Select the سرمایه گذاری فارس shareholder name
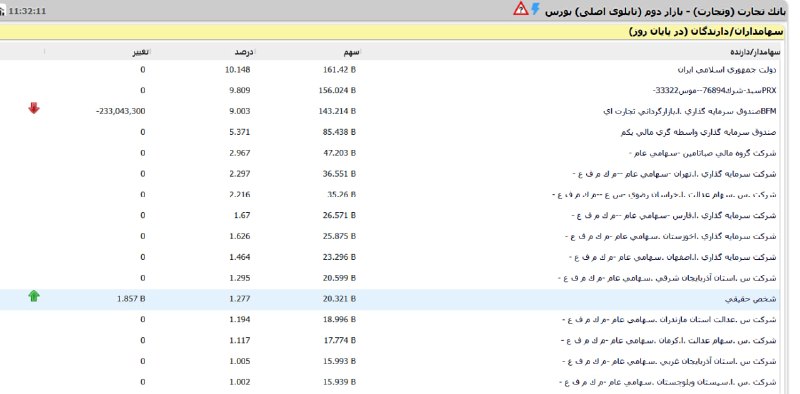800x394 pixels. pos(674,216)
